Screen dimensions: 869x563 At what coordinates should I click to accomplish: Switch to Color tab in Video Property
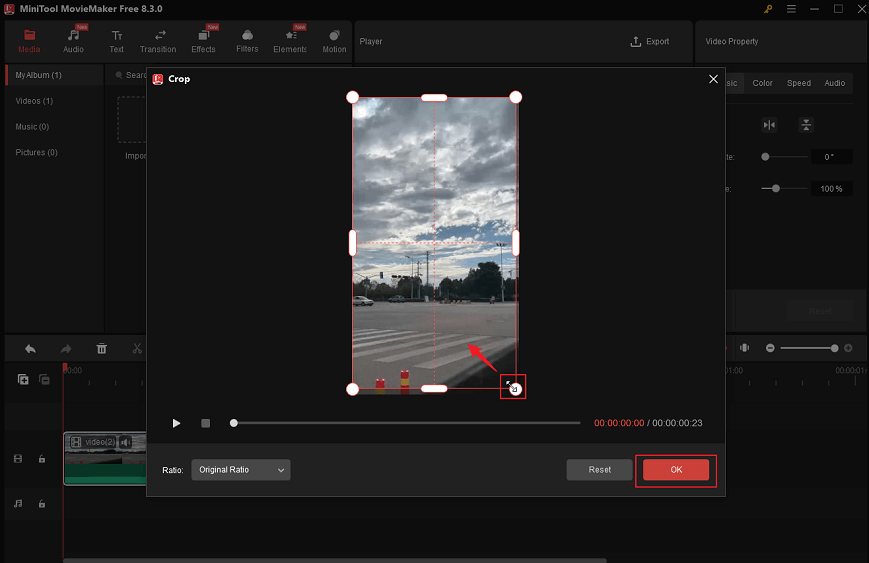762,83
